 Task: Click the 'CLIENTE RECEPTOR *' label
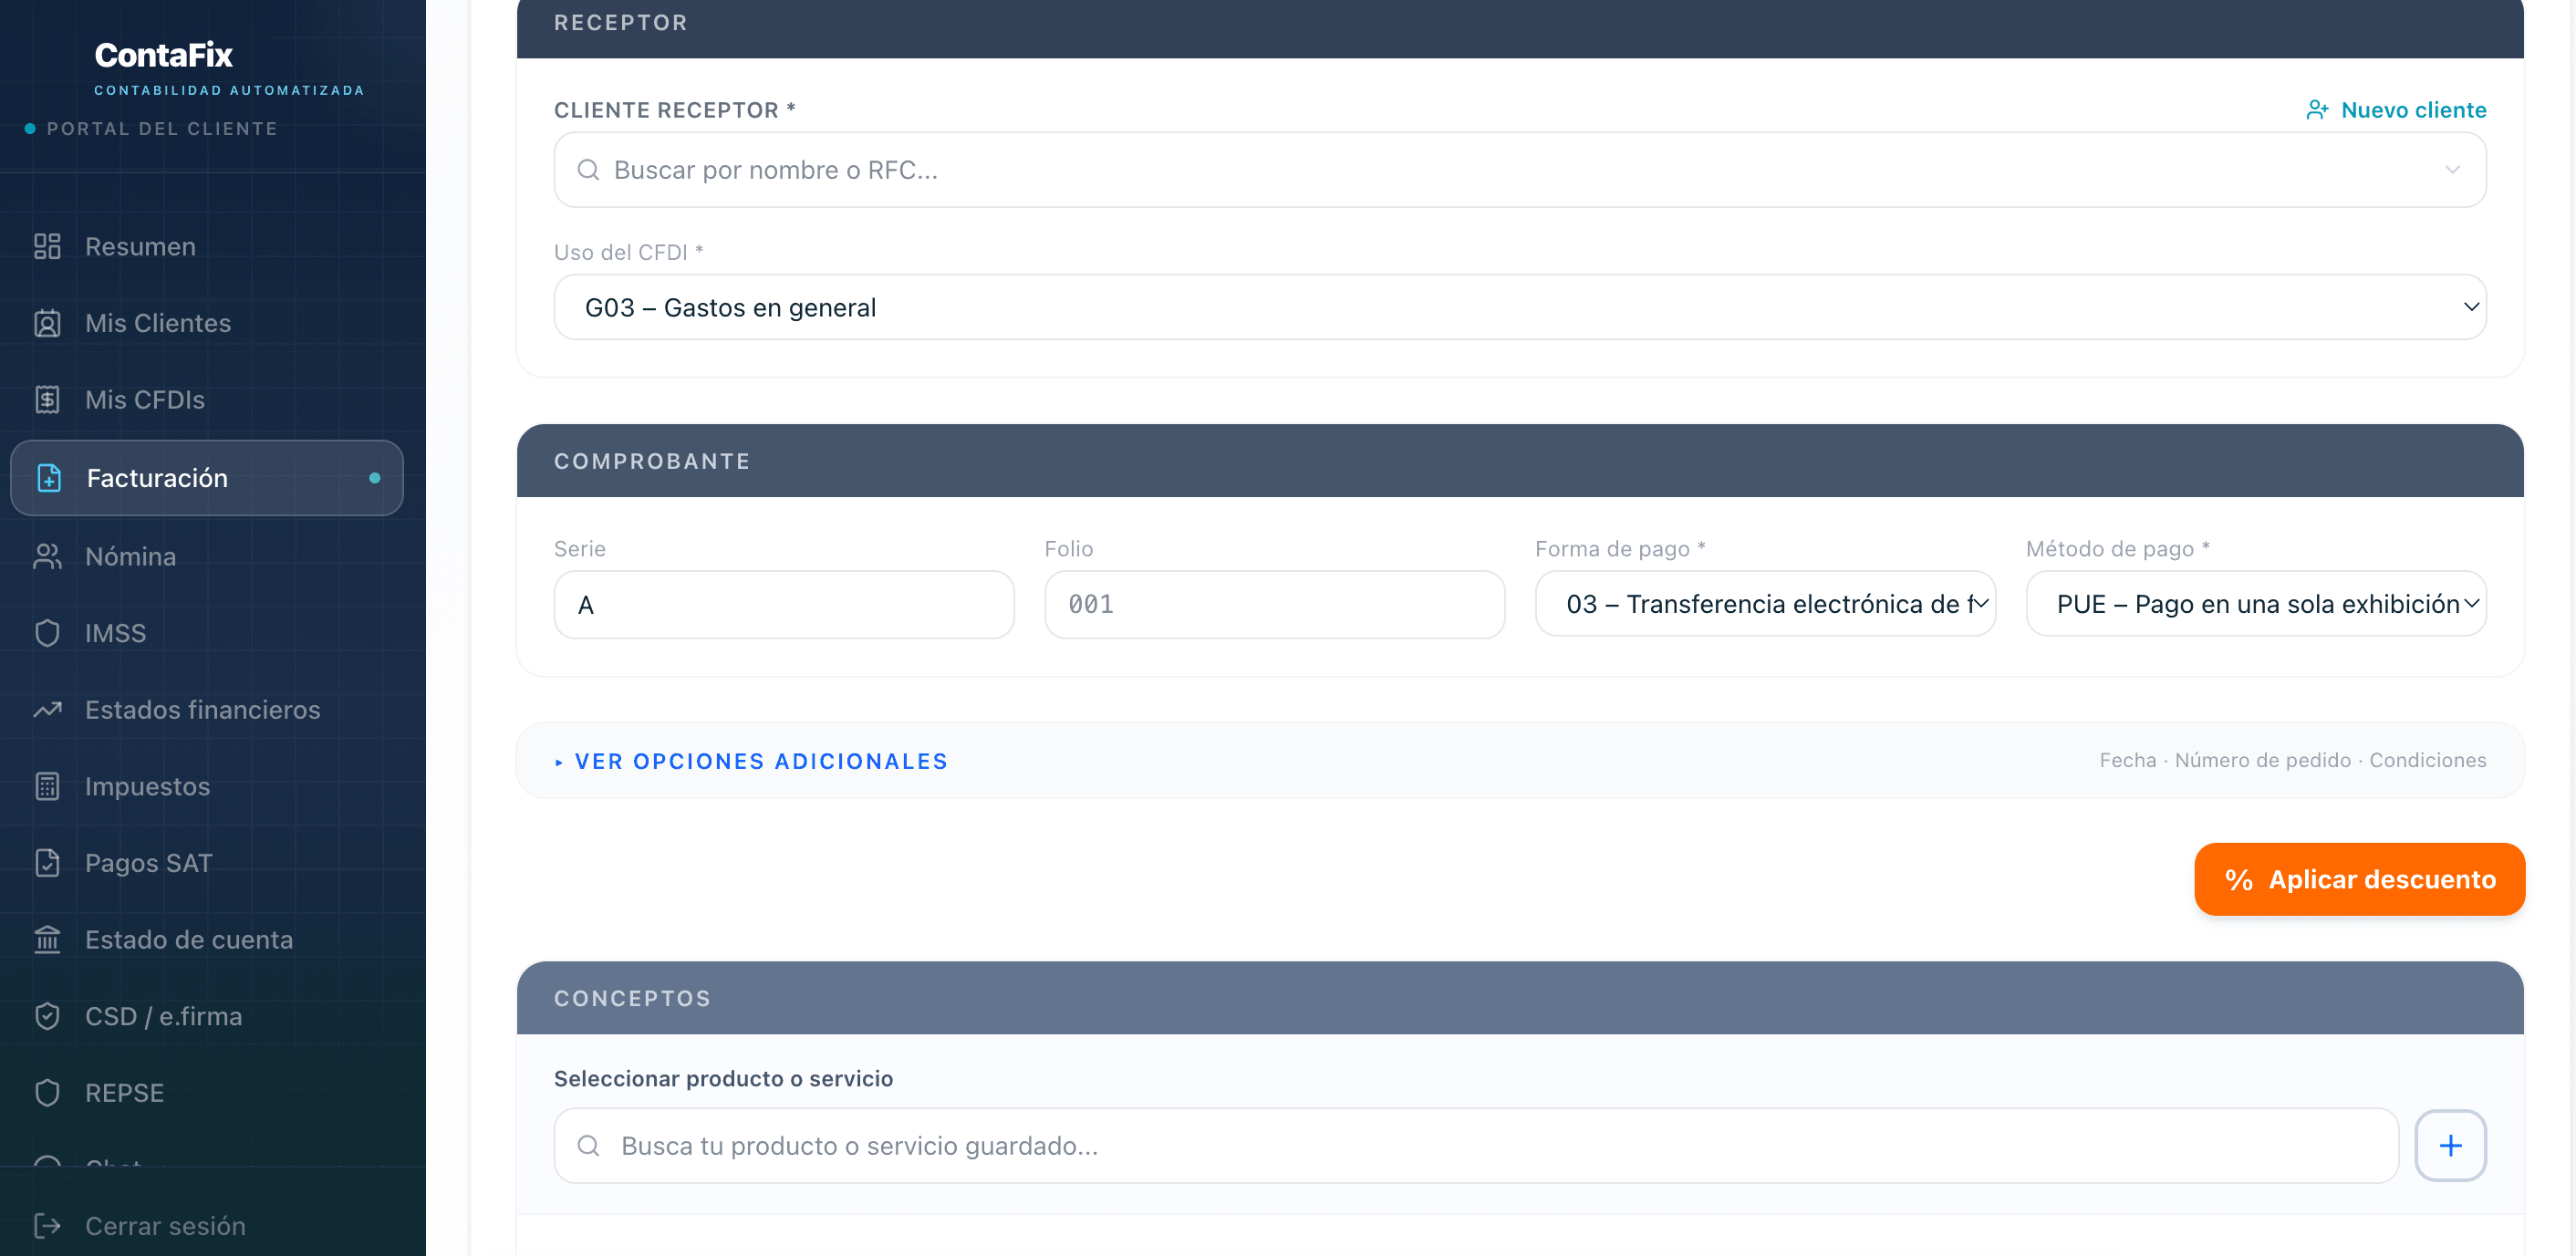(675, 110)
